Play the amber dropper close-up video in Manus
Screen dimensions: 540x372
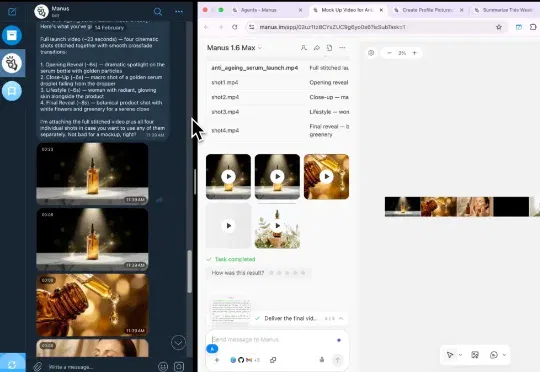(326, 177)
